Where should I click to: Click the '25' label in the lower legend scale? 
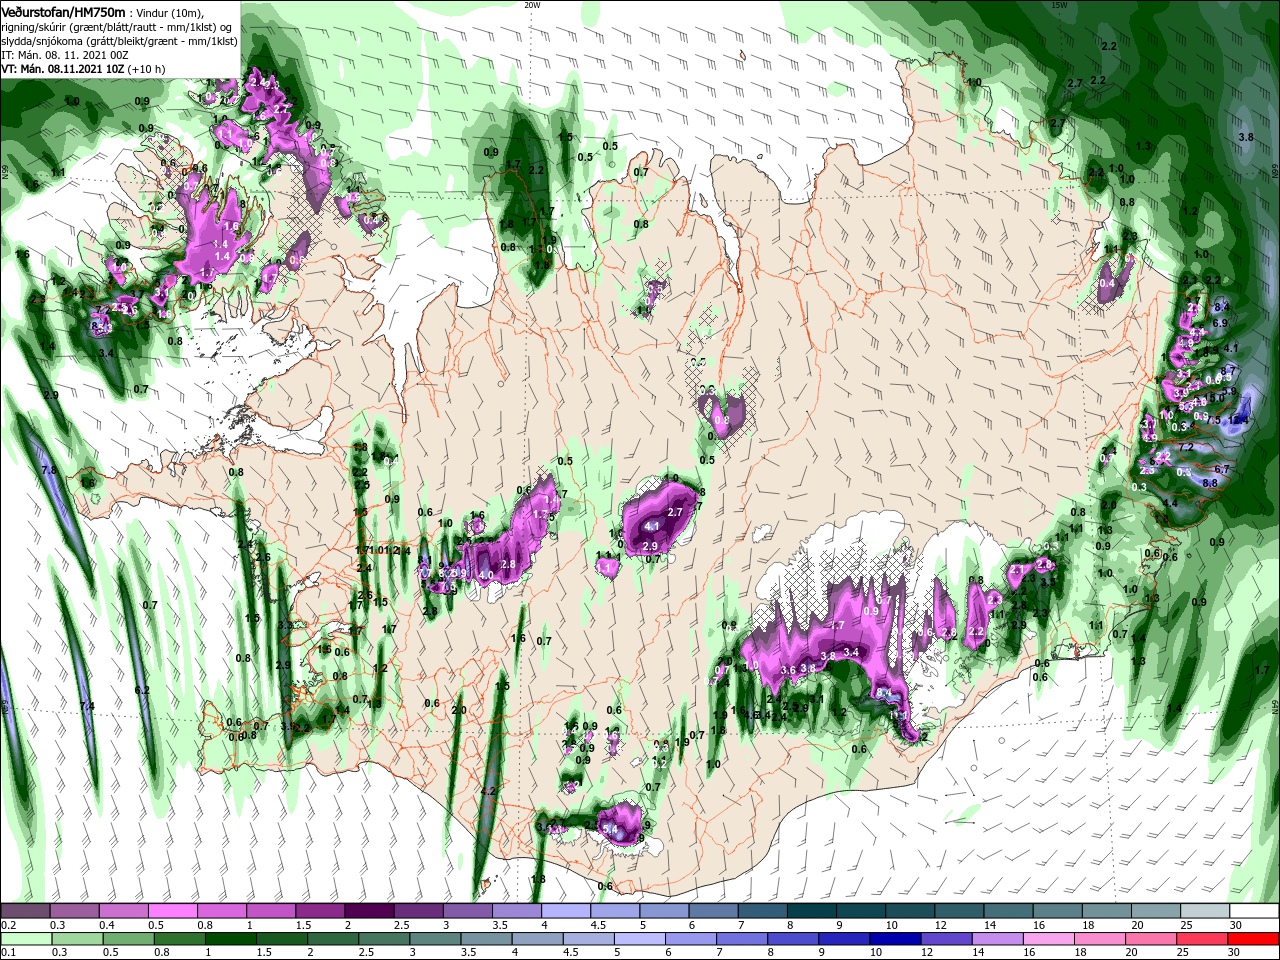[x=1185, y=953]
